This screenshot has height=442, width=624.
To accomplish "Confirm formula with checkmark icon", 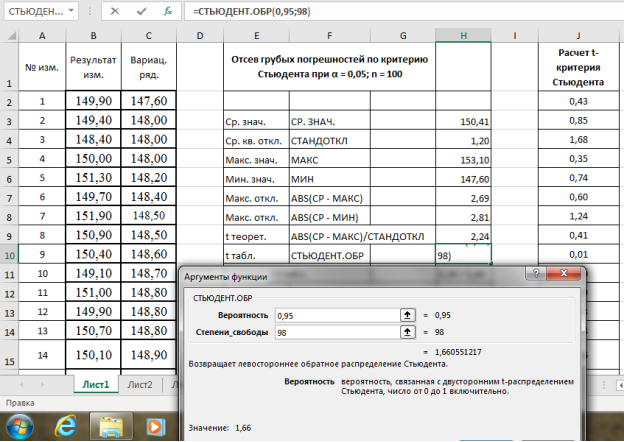I will [141, 11].
